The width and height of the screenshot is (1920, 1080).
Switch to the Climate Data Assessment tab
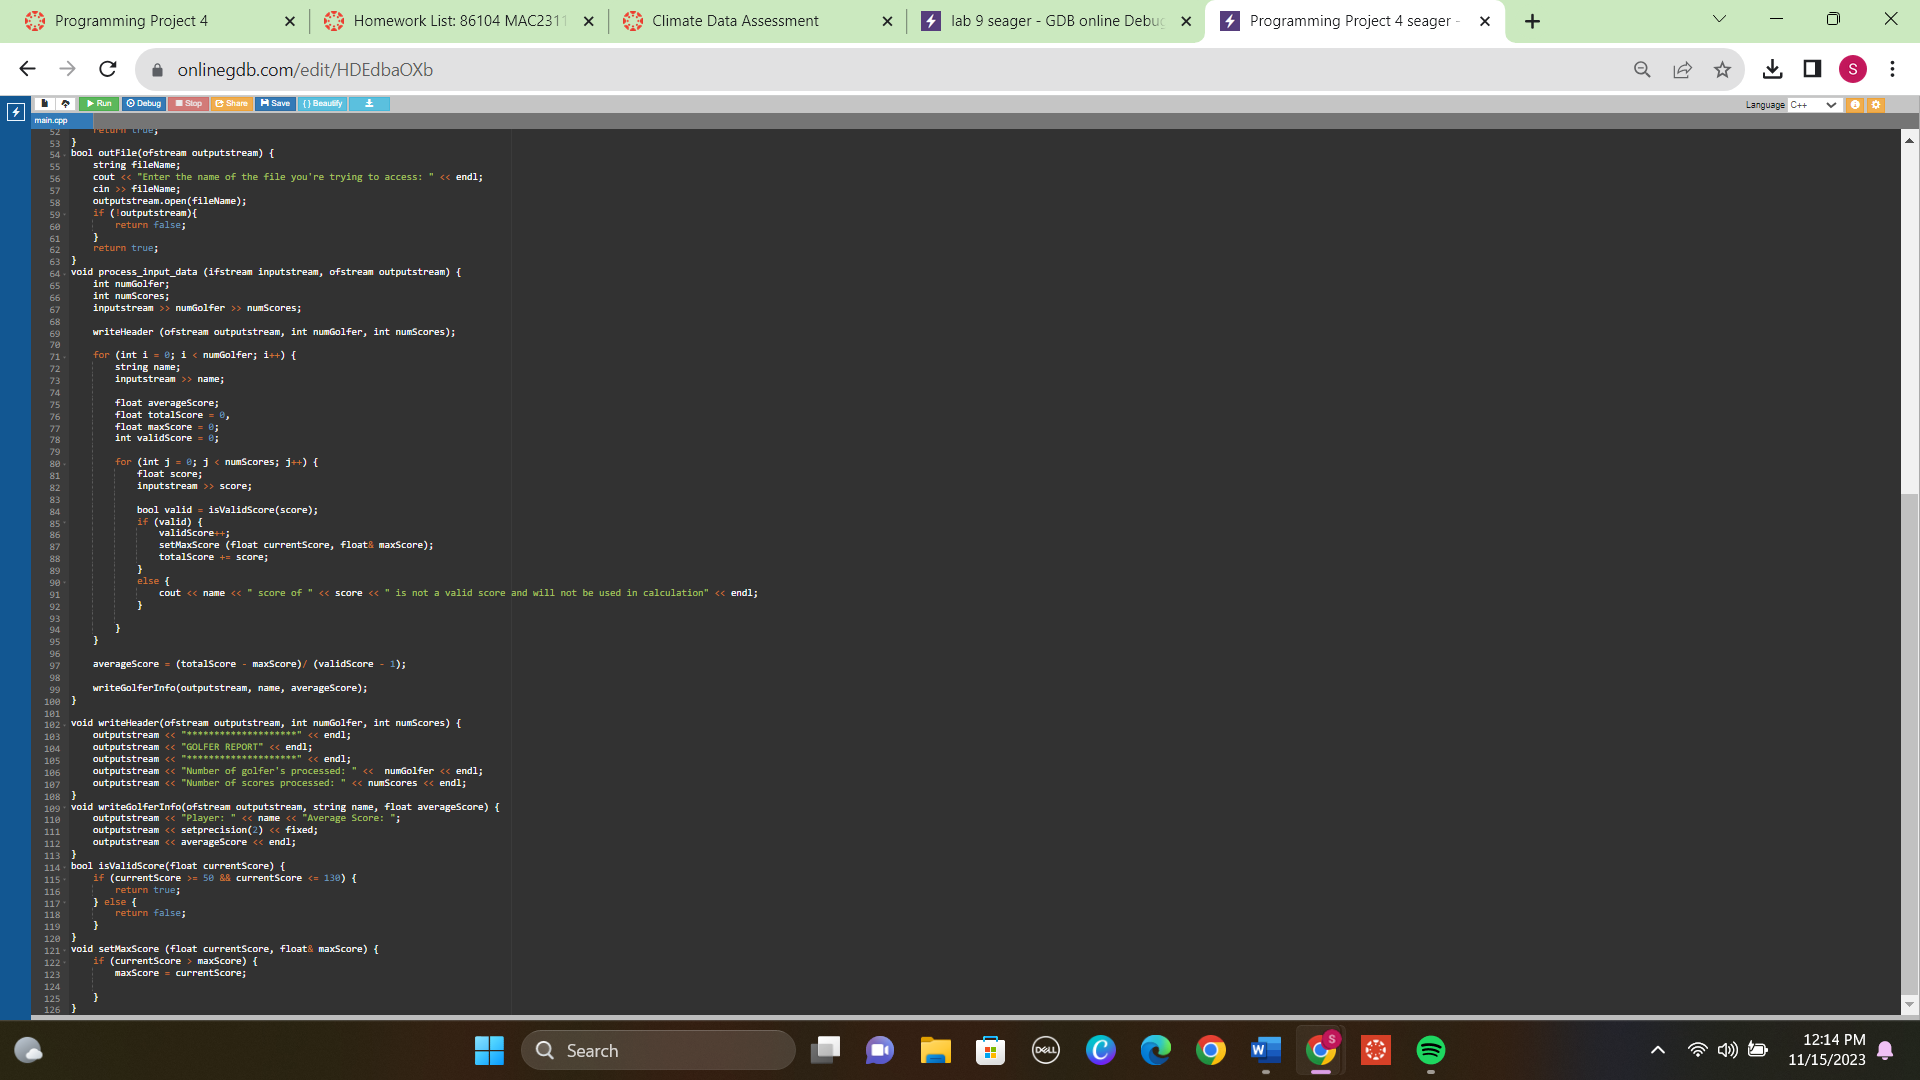[758, 21]
